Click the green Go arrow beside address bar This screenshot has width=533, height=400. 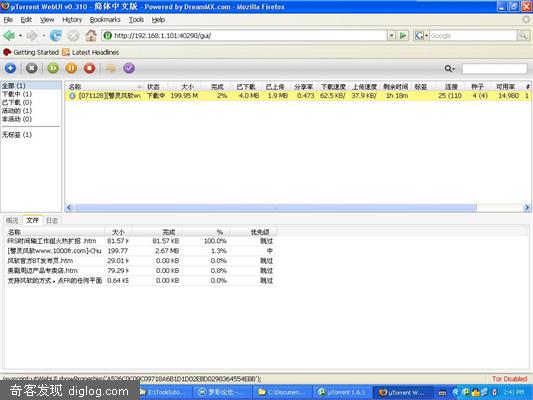403,35
